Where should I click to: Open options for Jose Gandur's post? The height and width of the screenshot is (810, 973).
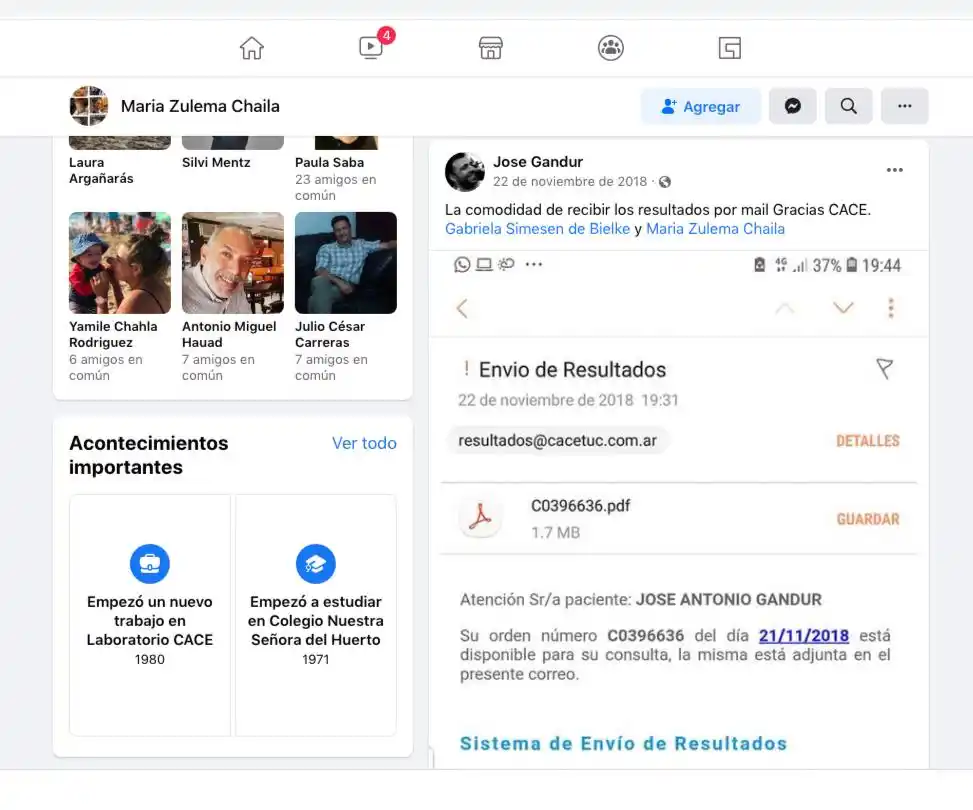pyautogui.click(x=894, y=169)
